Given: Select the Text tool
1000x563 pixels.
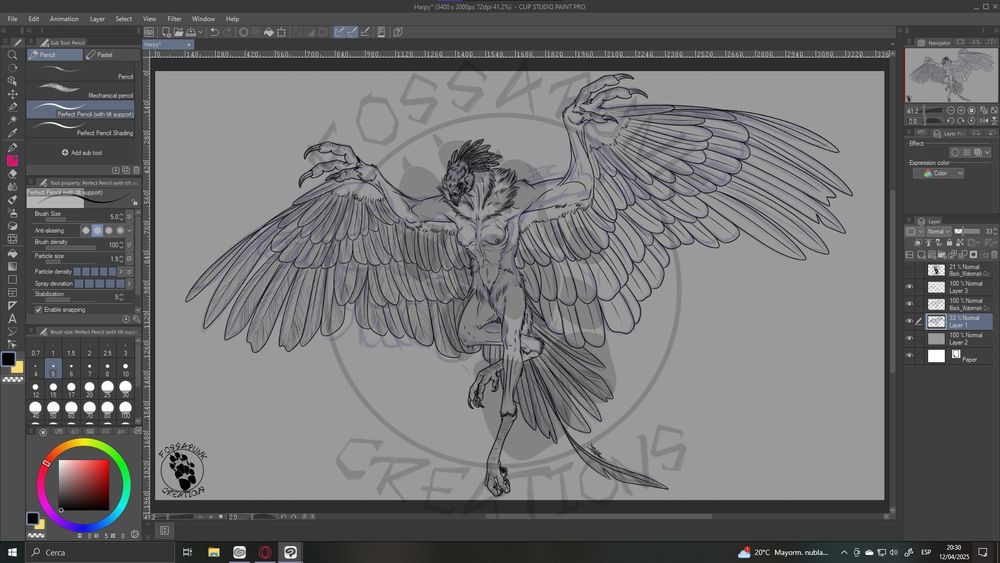Looking at the screenshot, I should 12,319.
